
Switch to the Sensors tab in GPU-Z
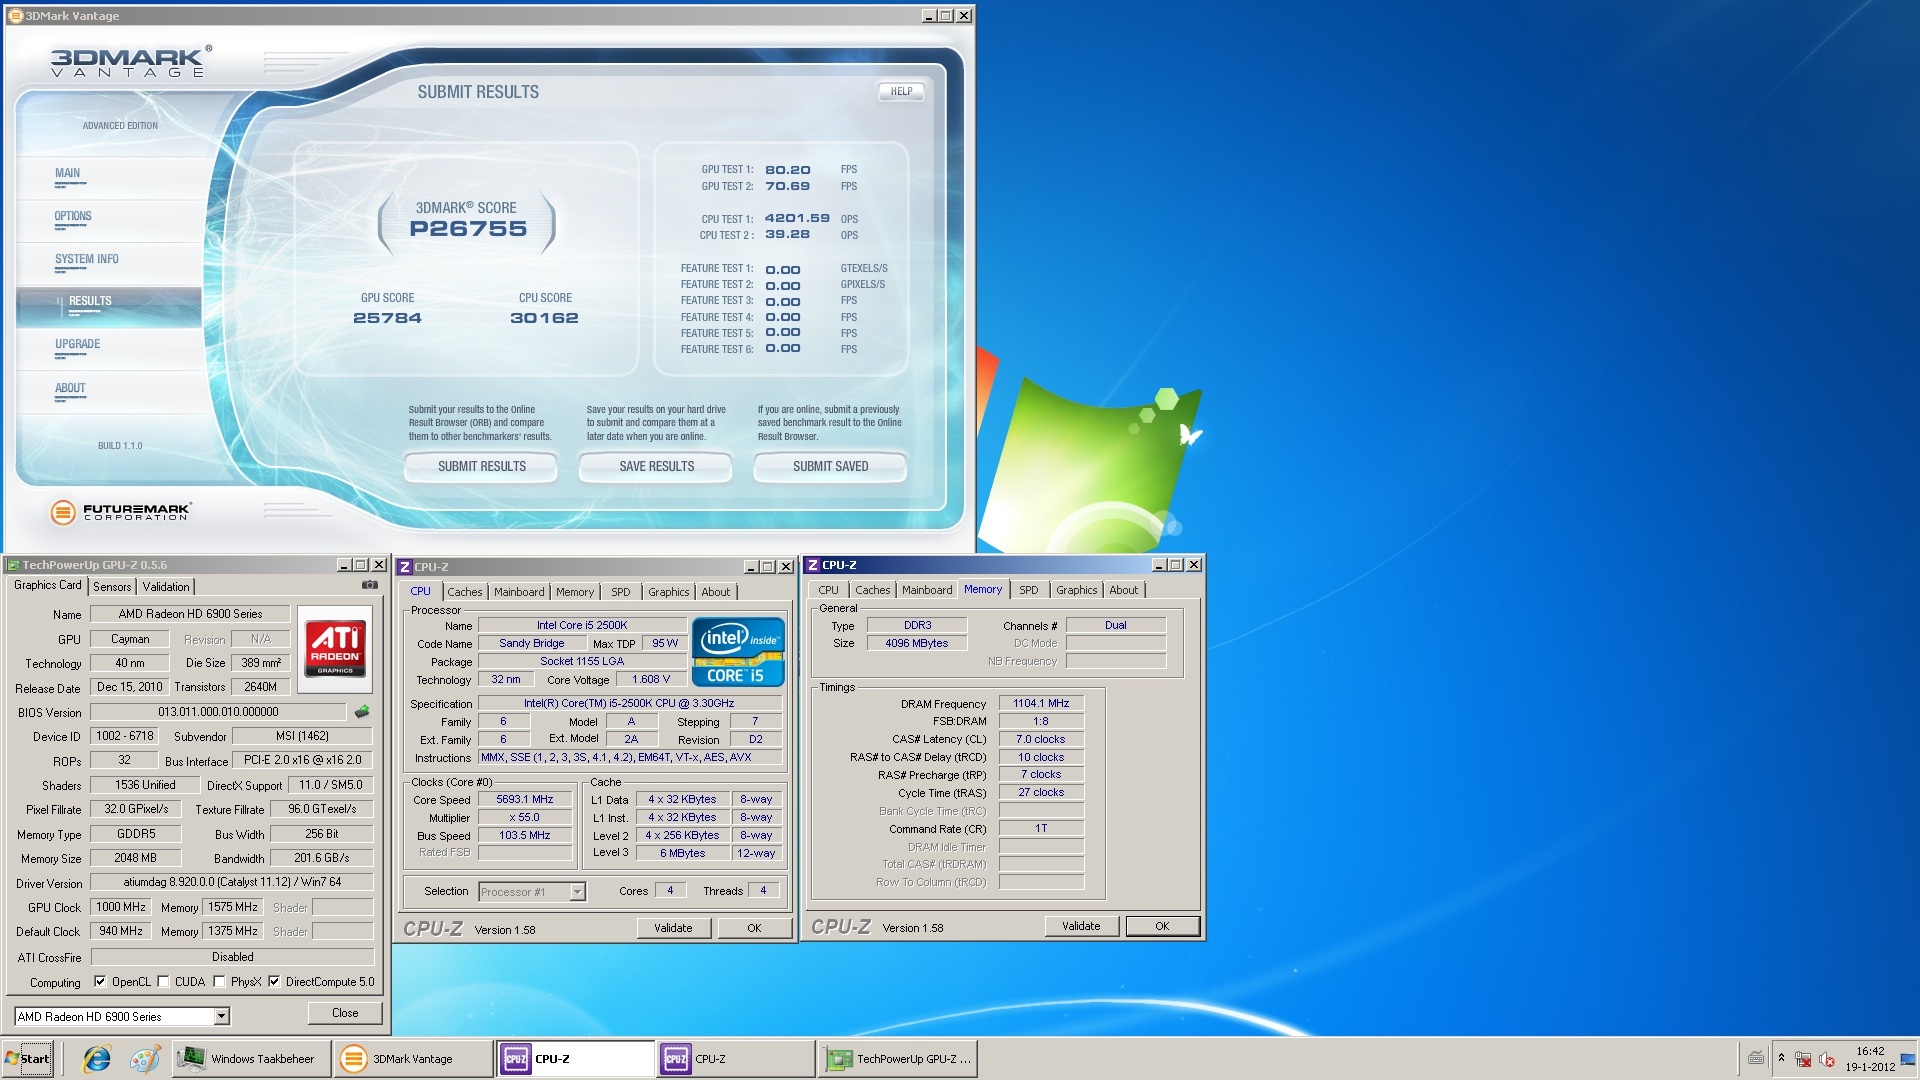pos(112,587)
